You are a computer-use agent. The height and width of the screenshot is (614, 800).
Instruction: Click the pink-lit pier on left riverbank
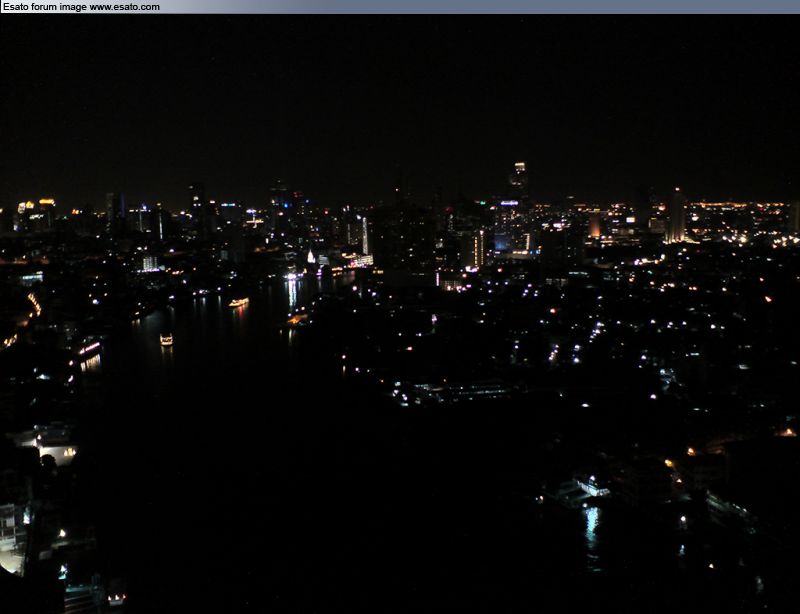90,349
